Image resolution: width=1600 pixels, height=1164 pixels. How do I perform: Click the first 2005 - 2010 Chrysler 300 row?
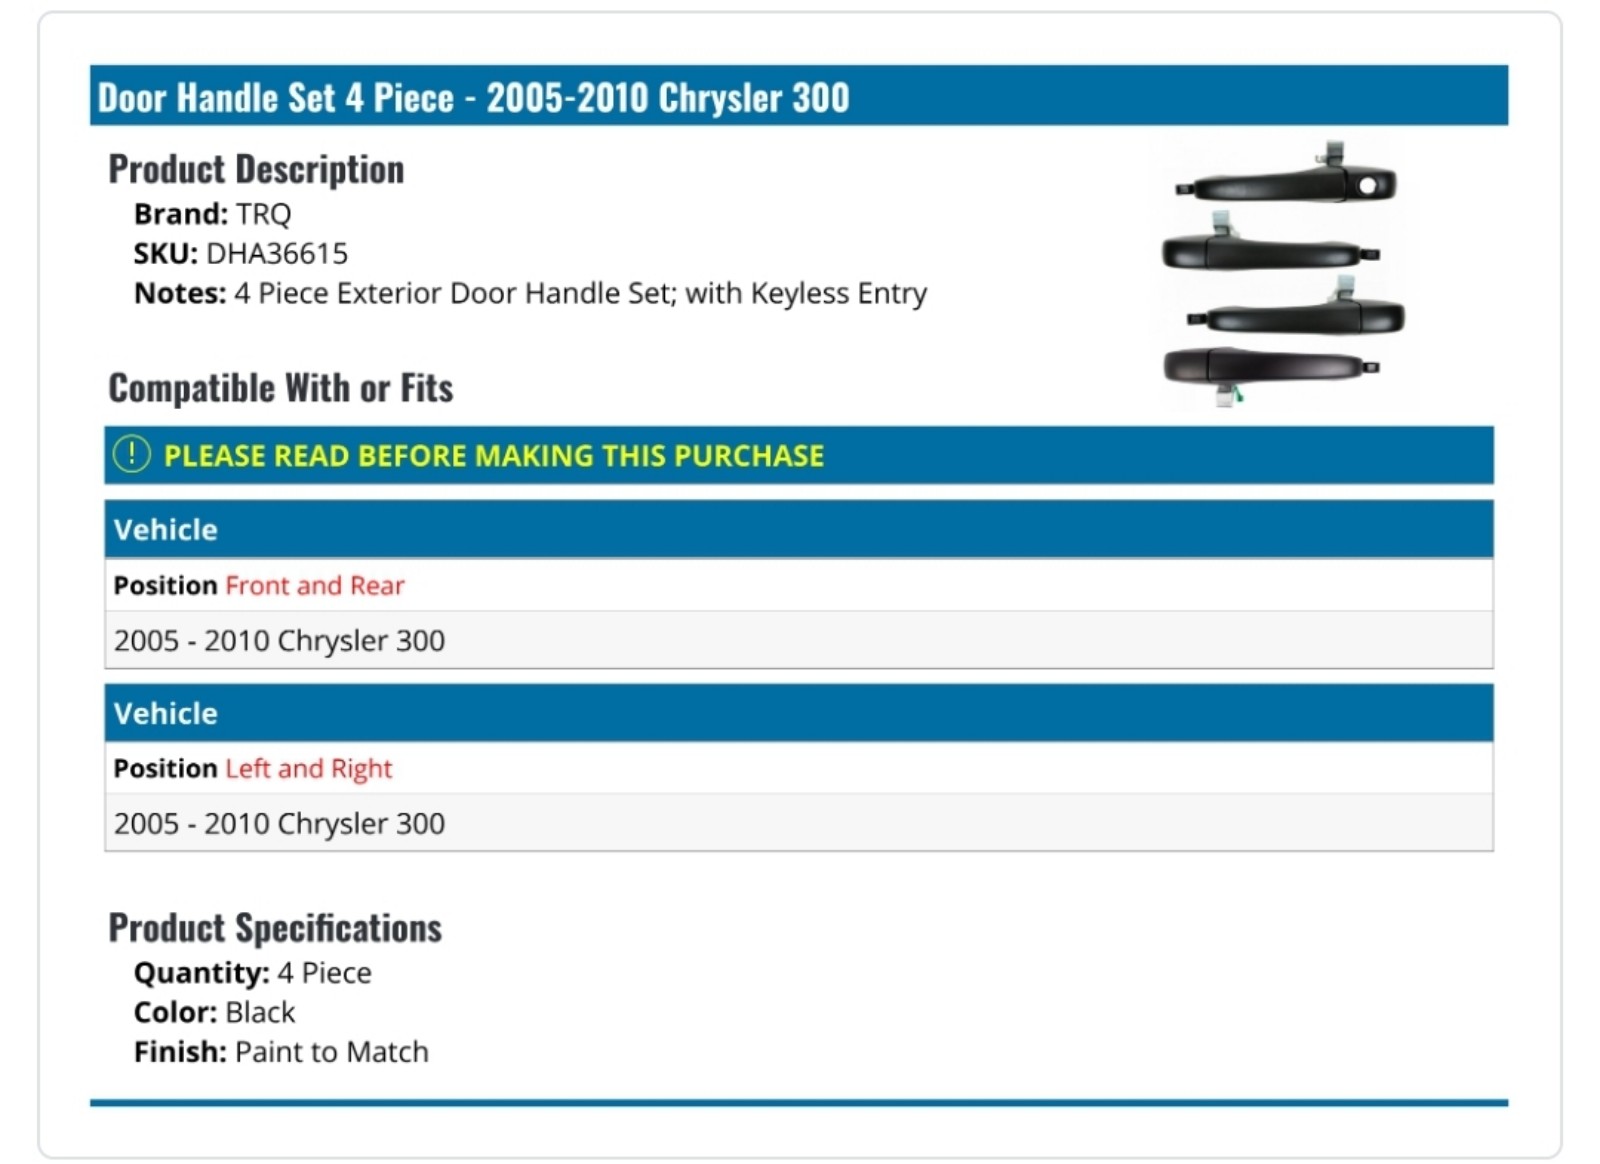point(799,640)
